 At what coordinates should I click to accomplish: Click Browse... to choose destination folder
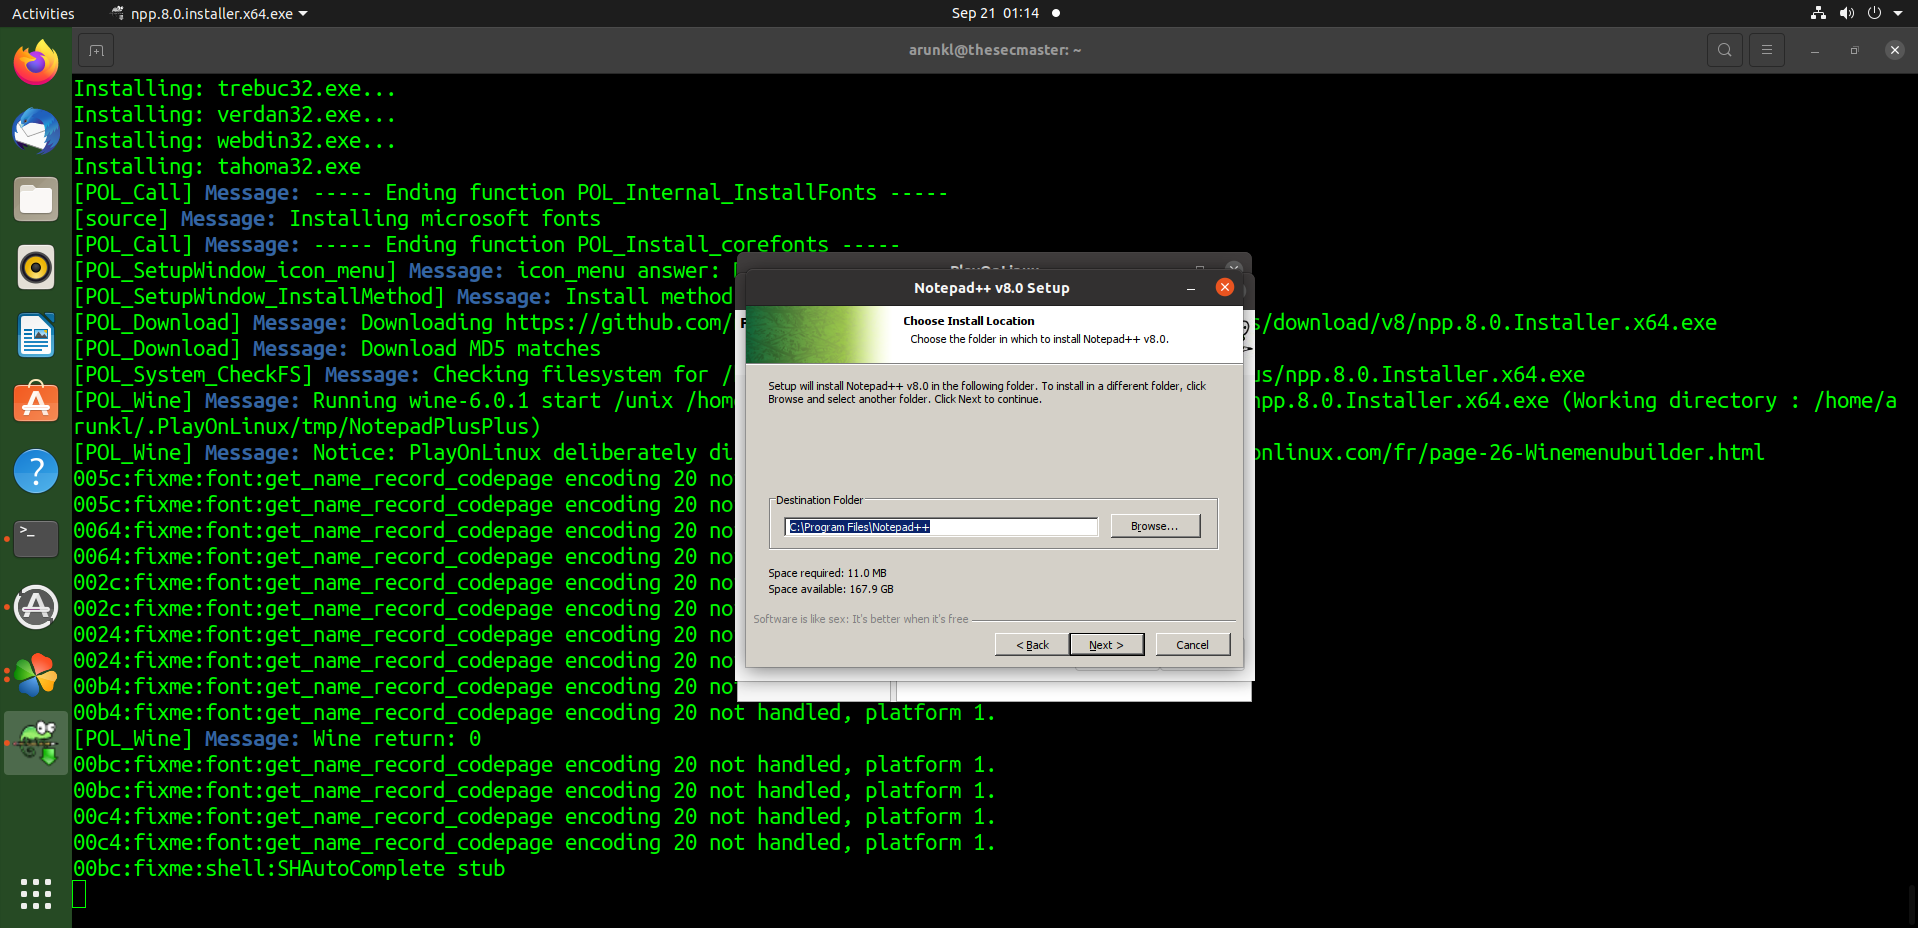(1155, 526)
